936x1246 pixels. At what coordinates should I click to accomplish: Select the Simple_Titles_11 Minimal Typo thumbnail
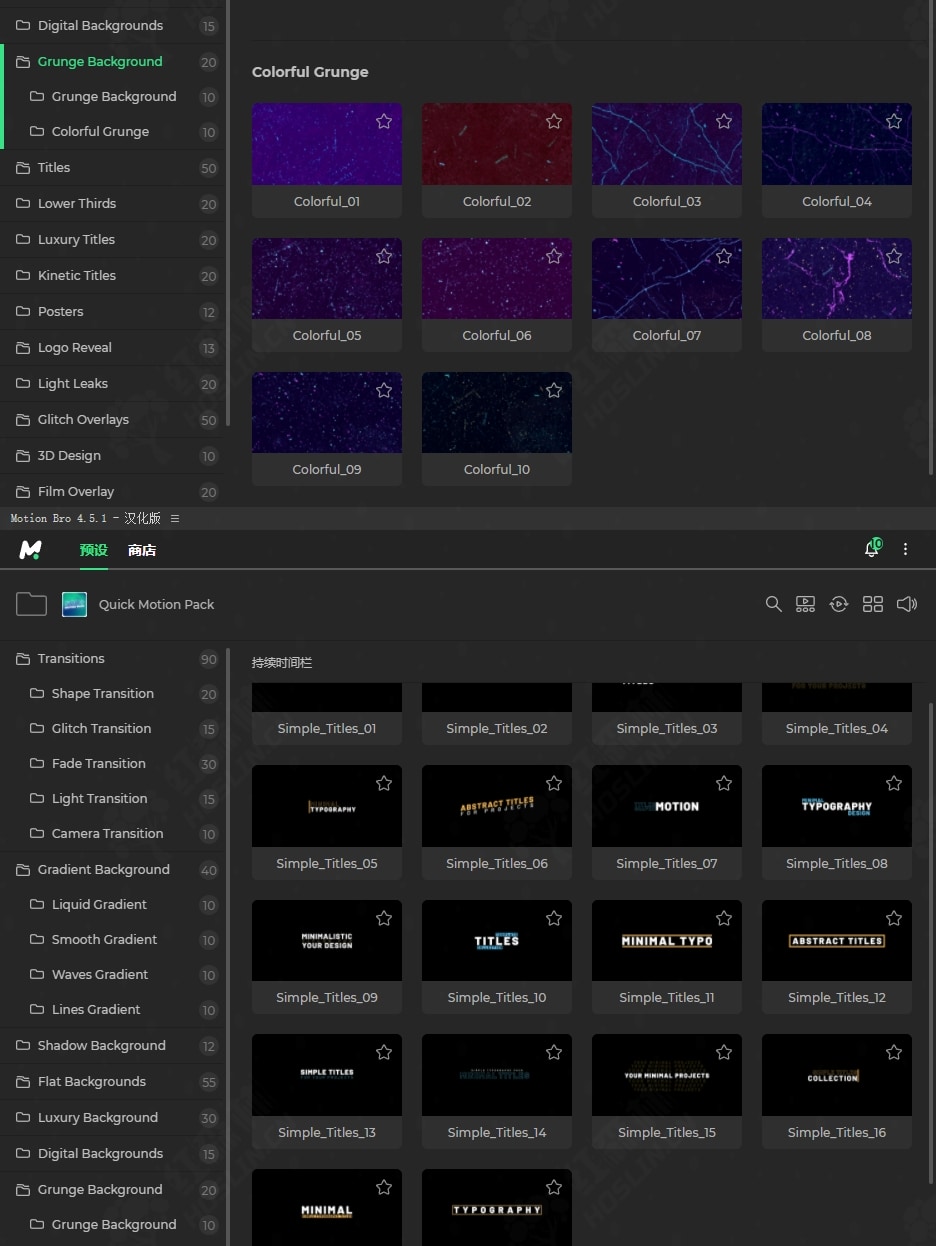tap(667, 940)
